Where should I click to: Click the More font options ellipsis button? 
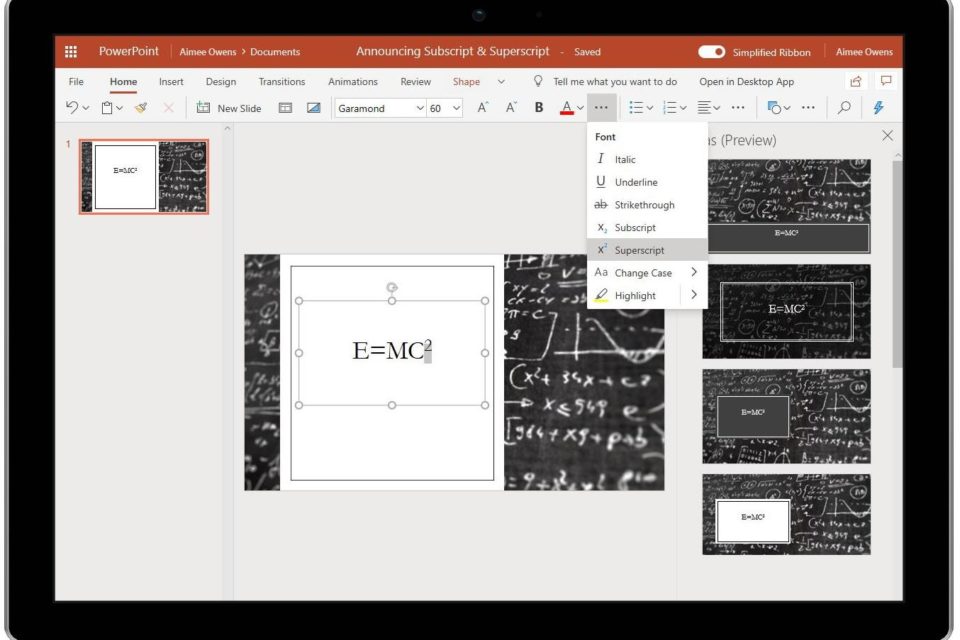pyautogui.click(x=601, y=108)
